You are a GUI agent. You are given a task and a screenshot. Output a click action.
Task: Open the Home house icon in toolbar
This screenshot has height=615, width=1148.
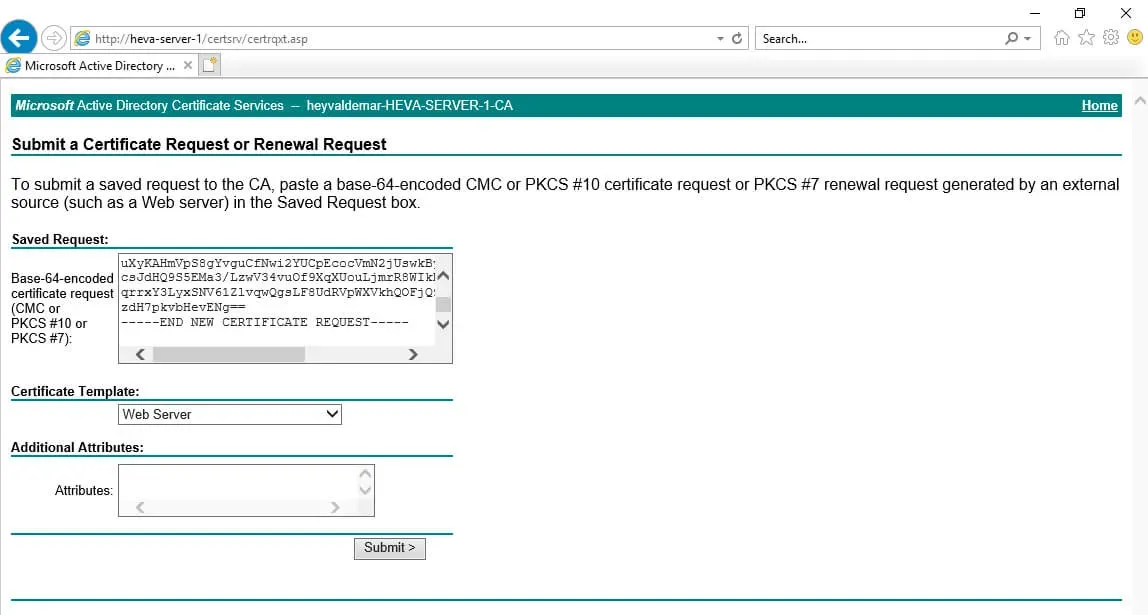(1062, 38)
